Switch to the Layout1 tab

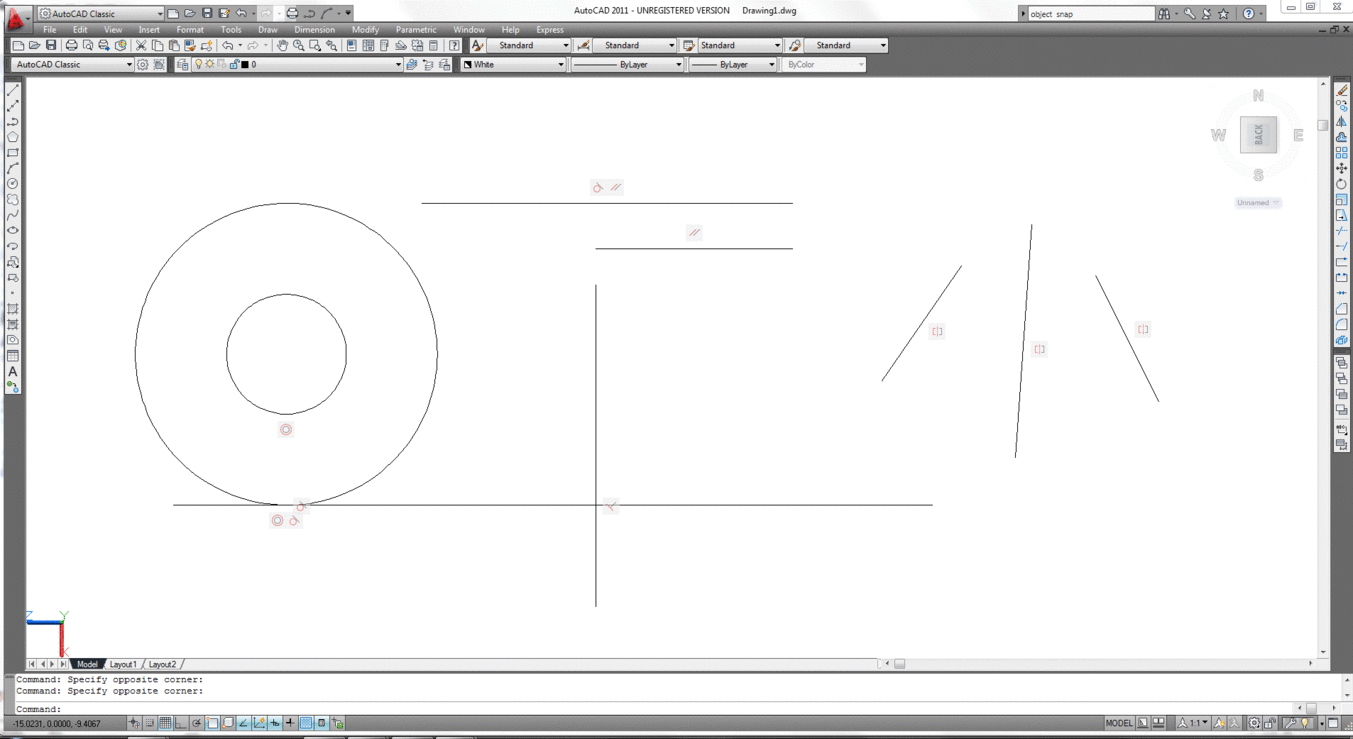(123, 664)
